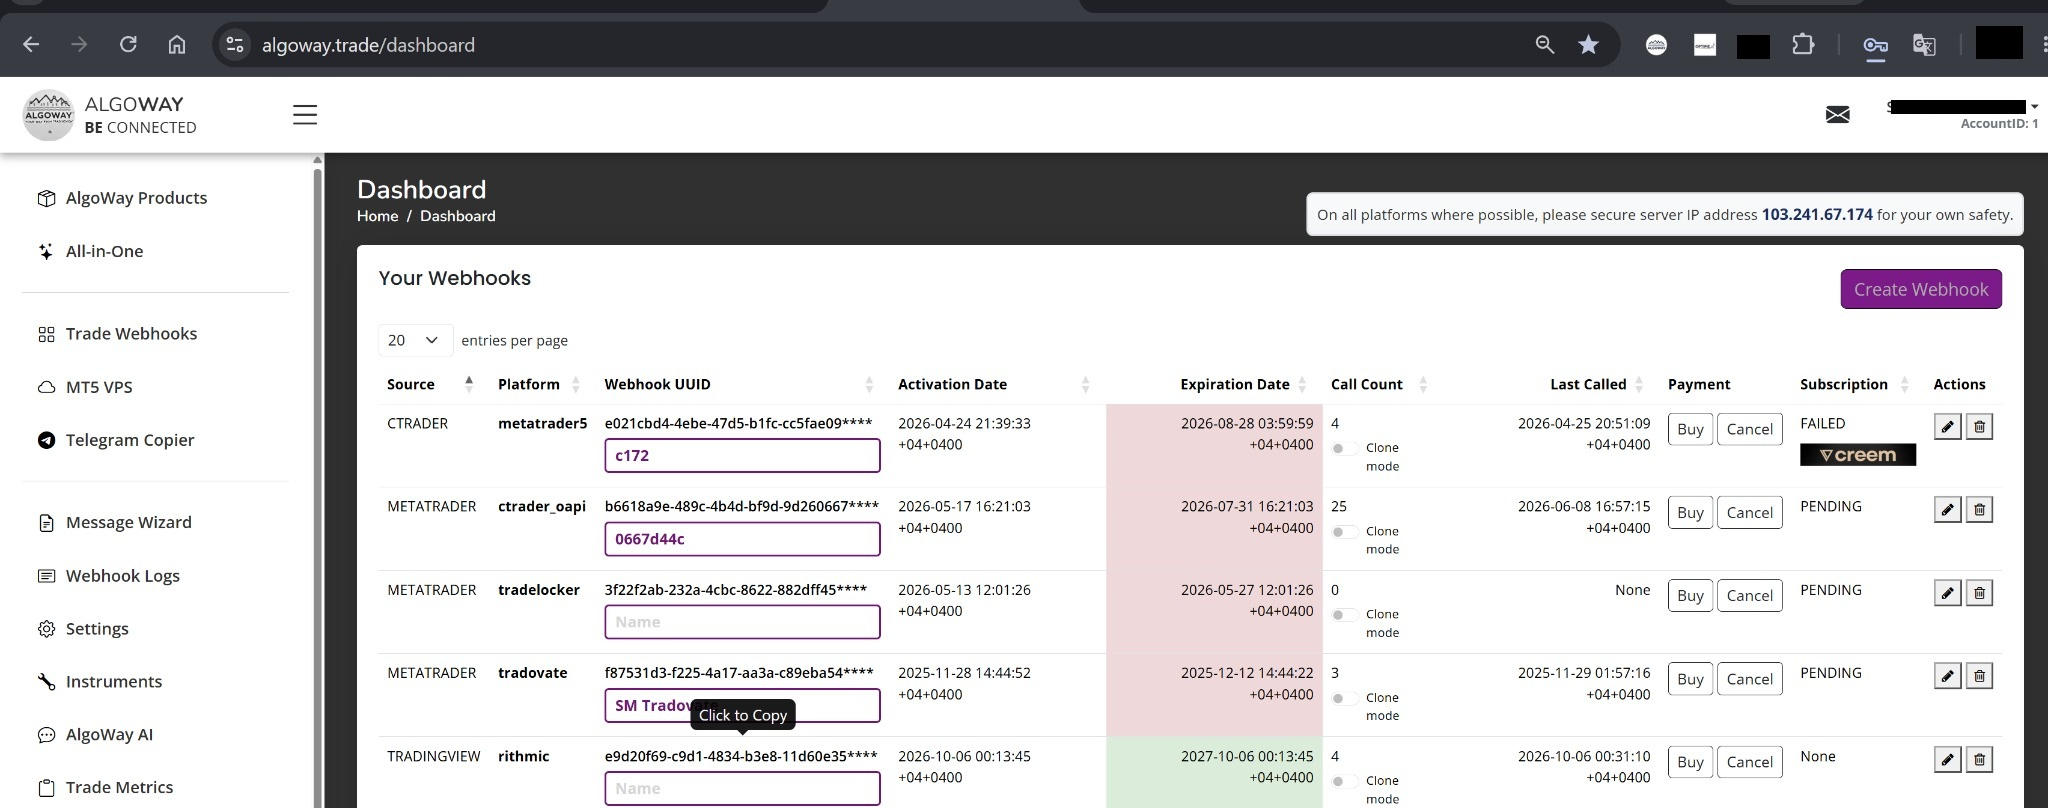Edit the CTRADER metatrader5 webhook pencil icon
Screen dimensions: 2048x808
(x=1947, y=427)
